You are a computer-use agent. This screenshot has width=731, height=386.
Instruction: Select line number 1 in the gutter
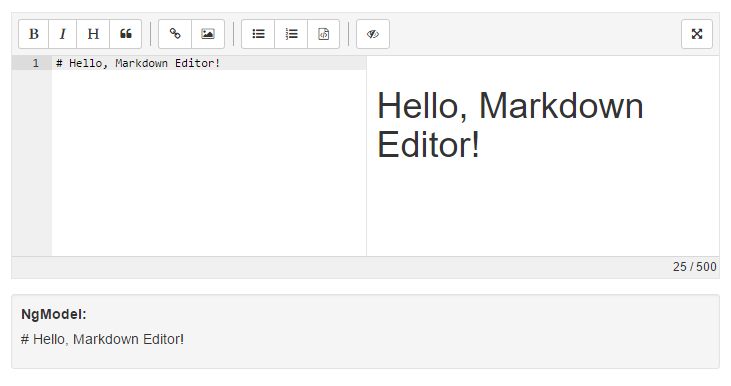[35, 63]
